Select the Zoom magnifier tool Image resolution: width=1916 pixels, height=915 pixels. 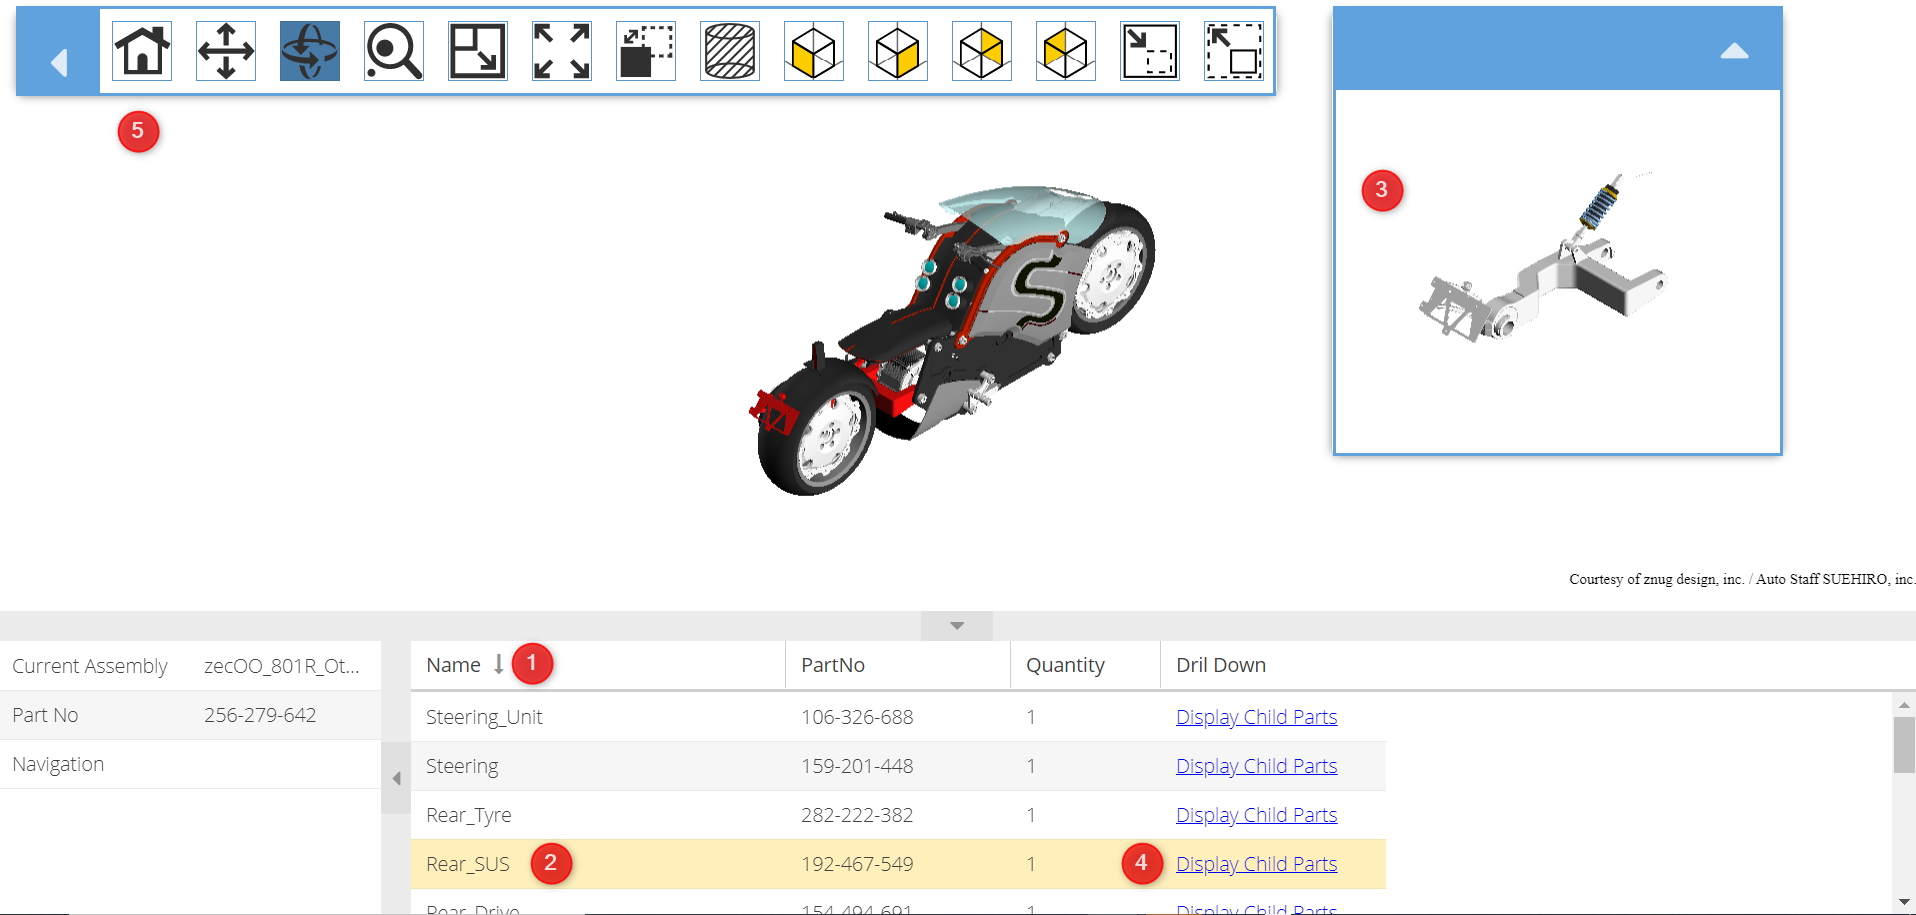tap(394, 51)
